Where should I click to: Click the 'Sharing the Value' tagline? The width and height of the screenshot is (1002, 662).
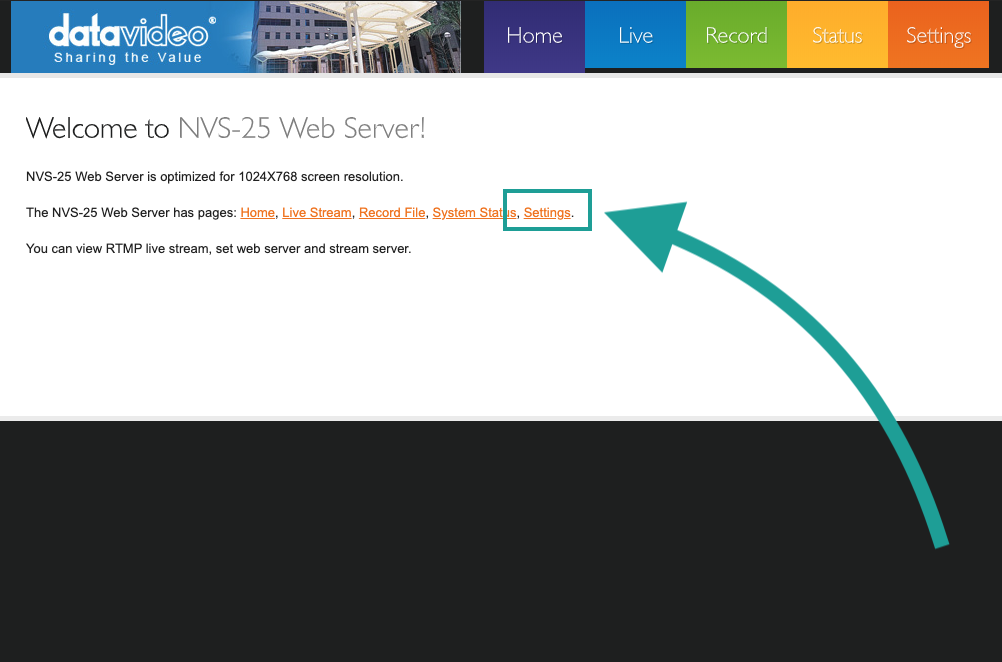(128, 58)
